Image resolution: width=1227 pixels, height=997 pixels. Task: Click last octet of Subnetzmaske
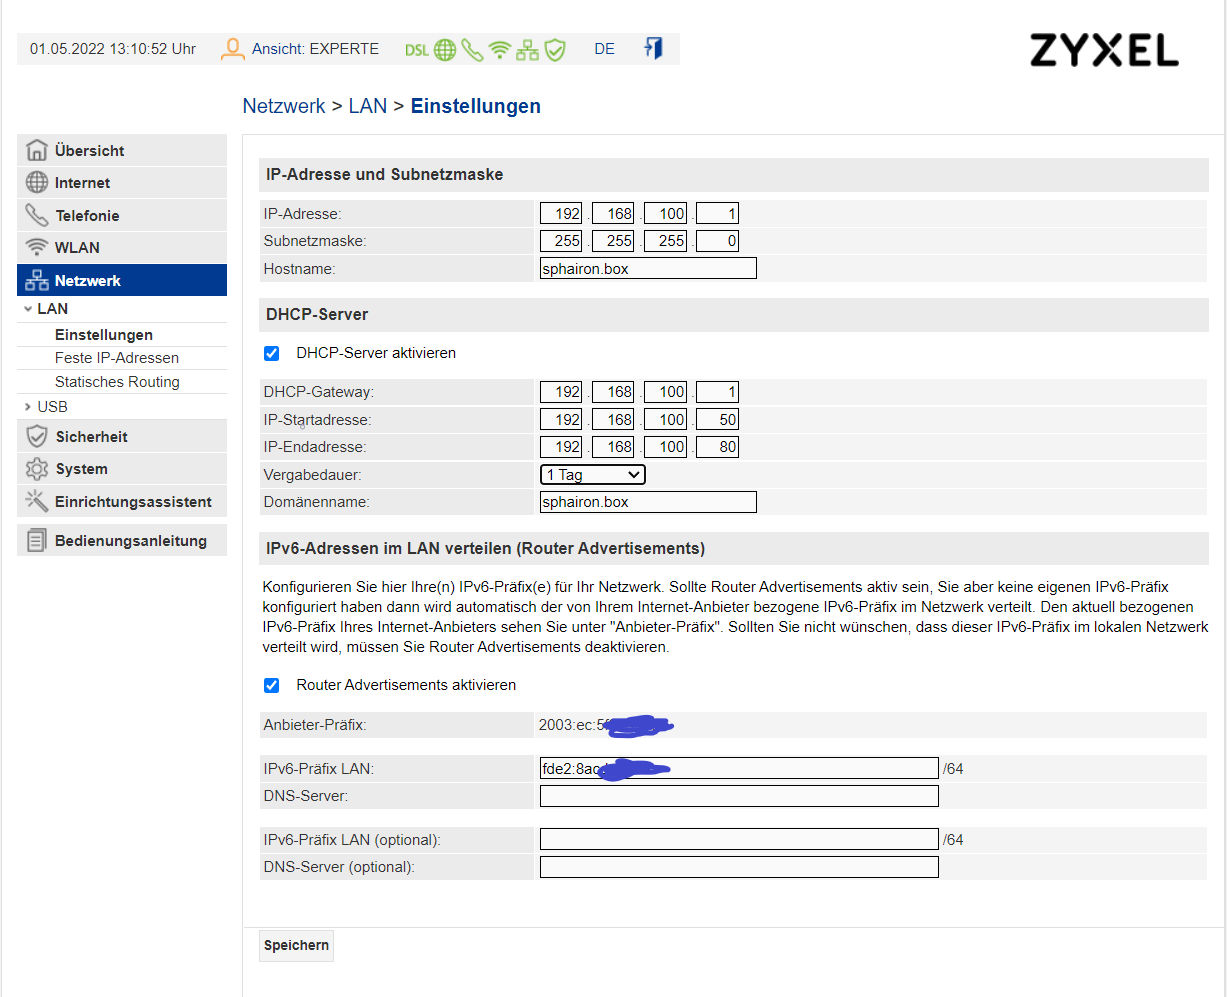pos(717,241)
